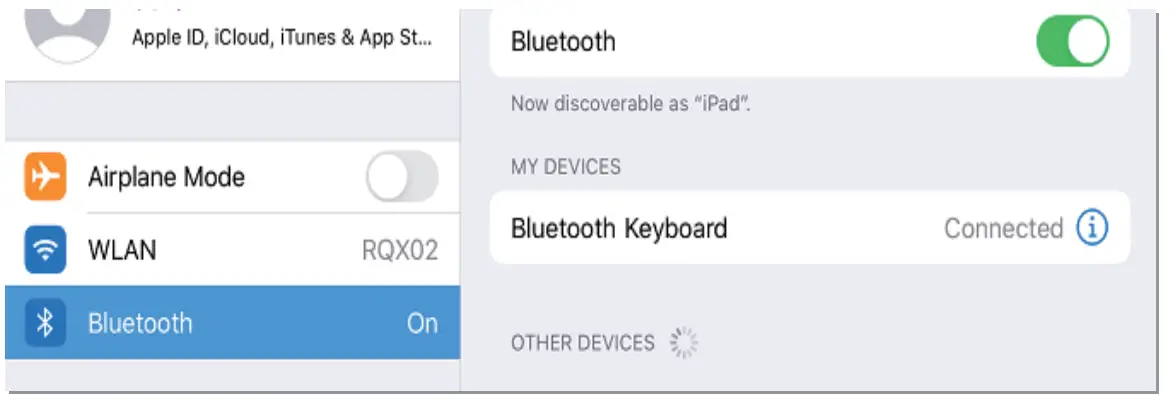Click the MY DEVICES section header
The width and height of the screenshot is (1175, 415).
565,166
